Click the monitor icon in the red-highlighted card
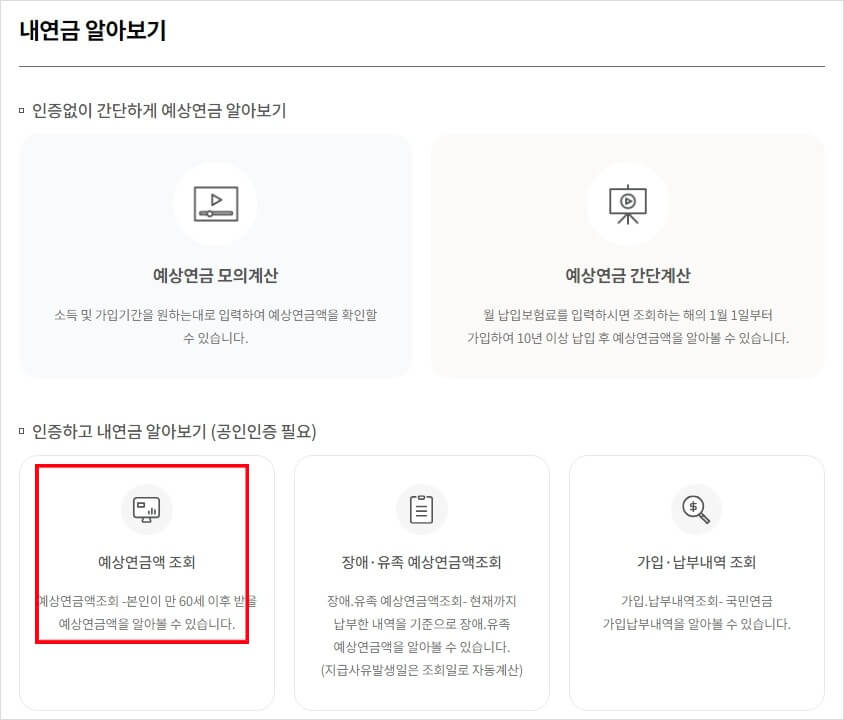This screenshot has height=720, width=844. click(146, 509)
